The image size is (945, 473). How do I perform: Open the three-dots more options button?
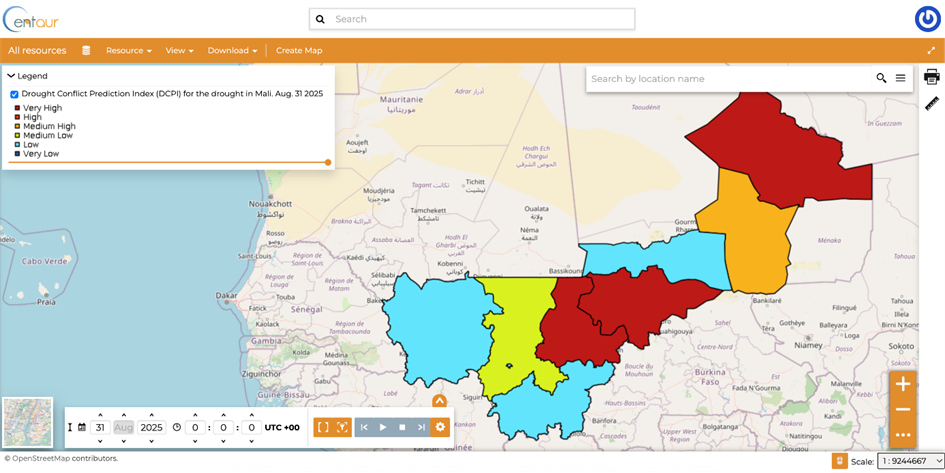pos(902,434)
